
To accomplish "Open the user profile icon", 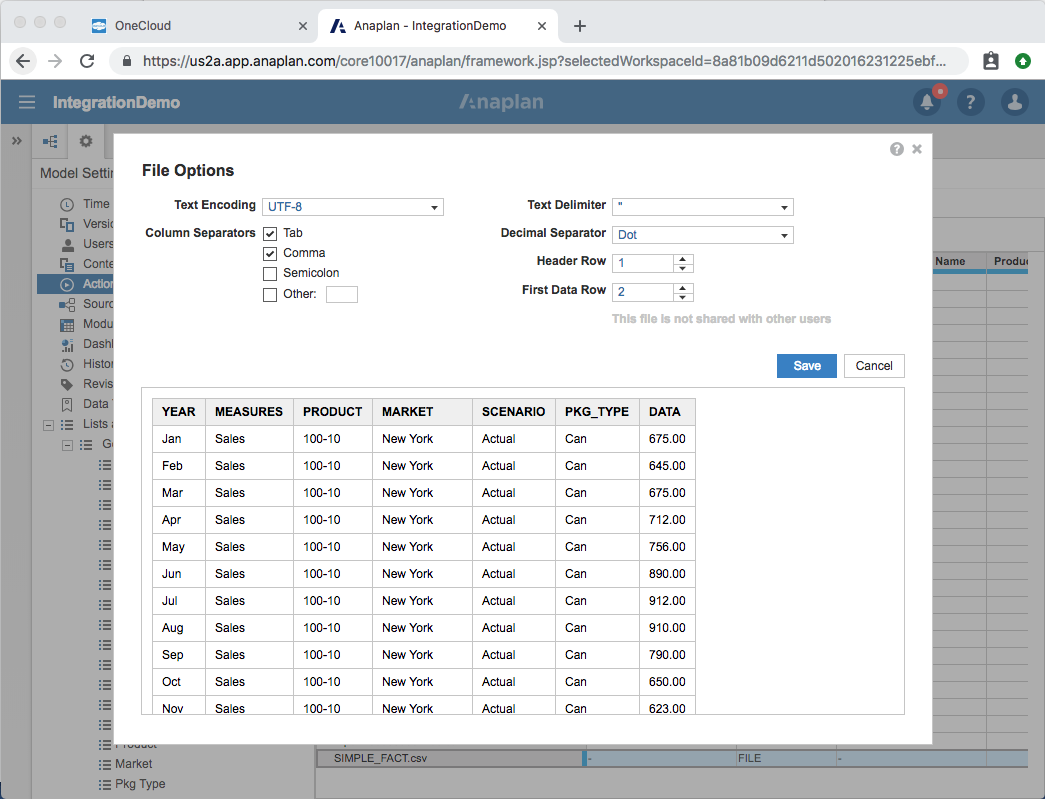I will coord(1014,102).
